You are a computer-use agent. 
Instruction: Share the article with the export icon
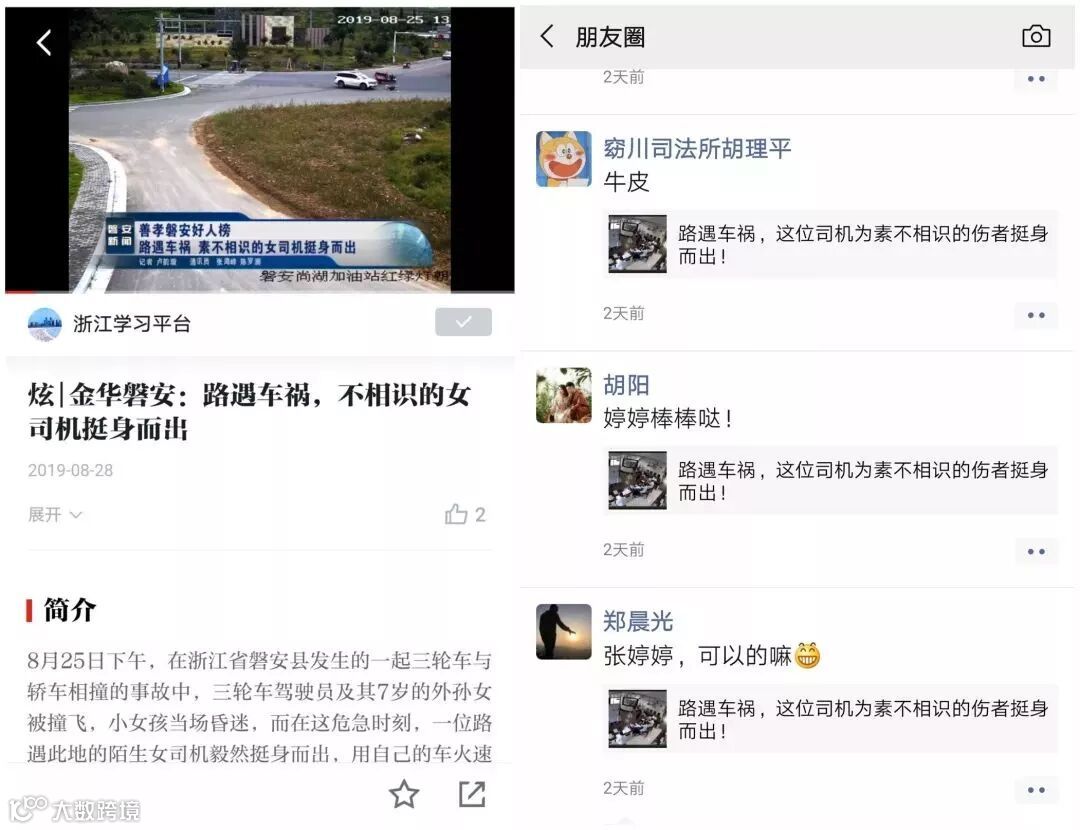click(472, 794)
